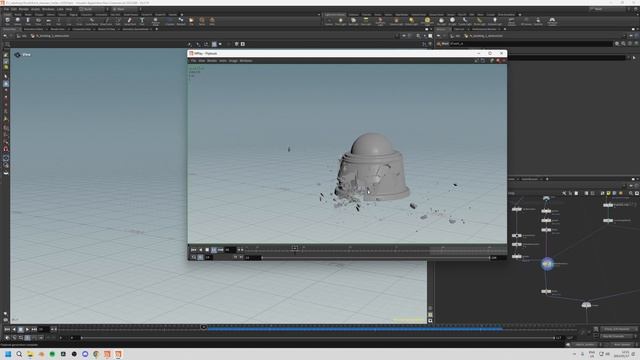Open Houdini Render menu
The height and width of the screenshot is (360, 640).
[x=24, y=9]
